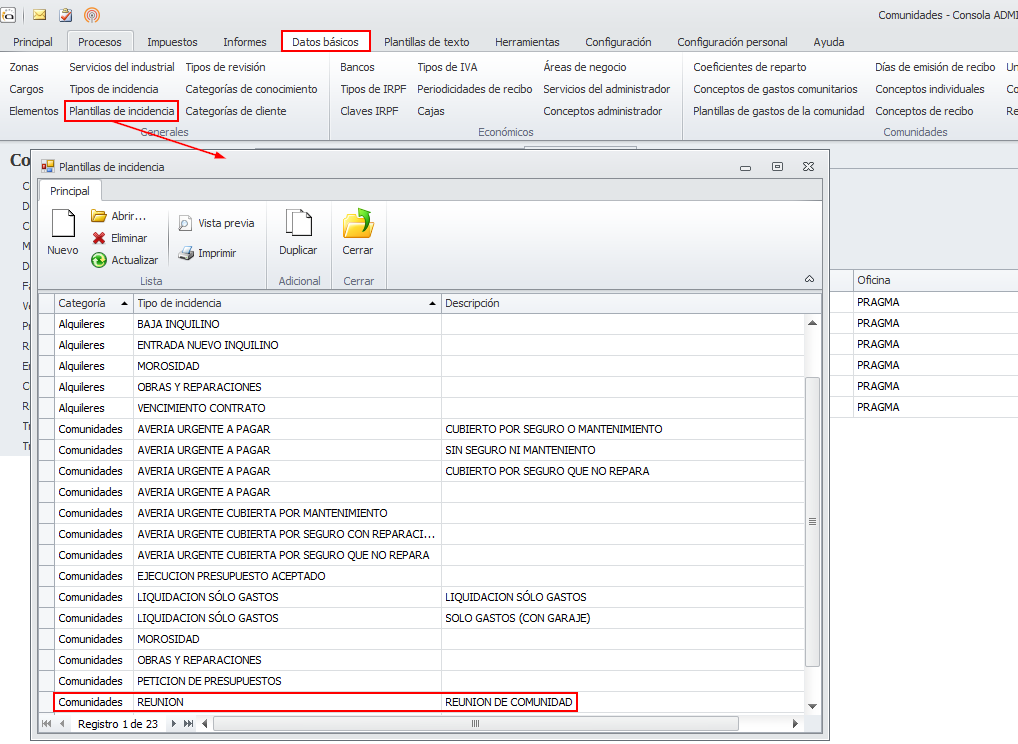
Task: Click the clipboard task icon in the quick access bar
Action: [x=66, y=14]
